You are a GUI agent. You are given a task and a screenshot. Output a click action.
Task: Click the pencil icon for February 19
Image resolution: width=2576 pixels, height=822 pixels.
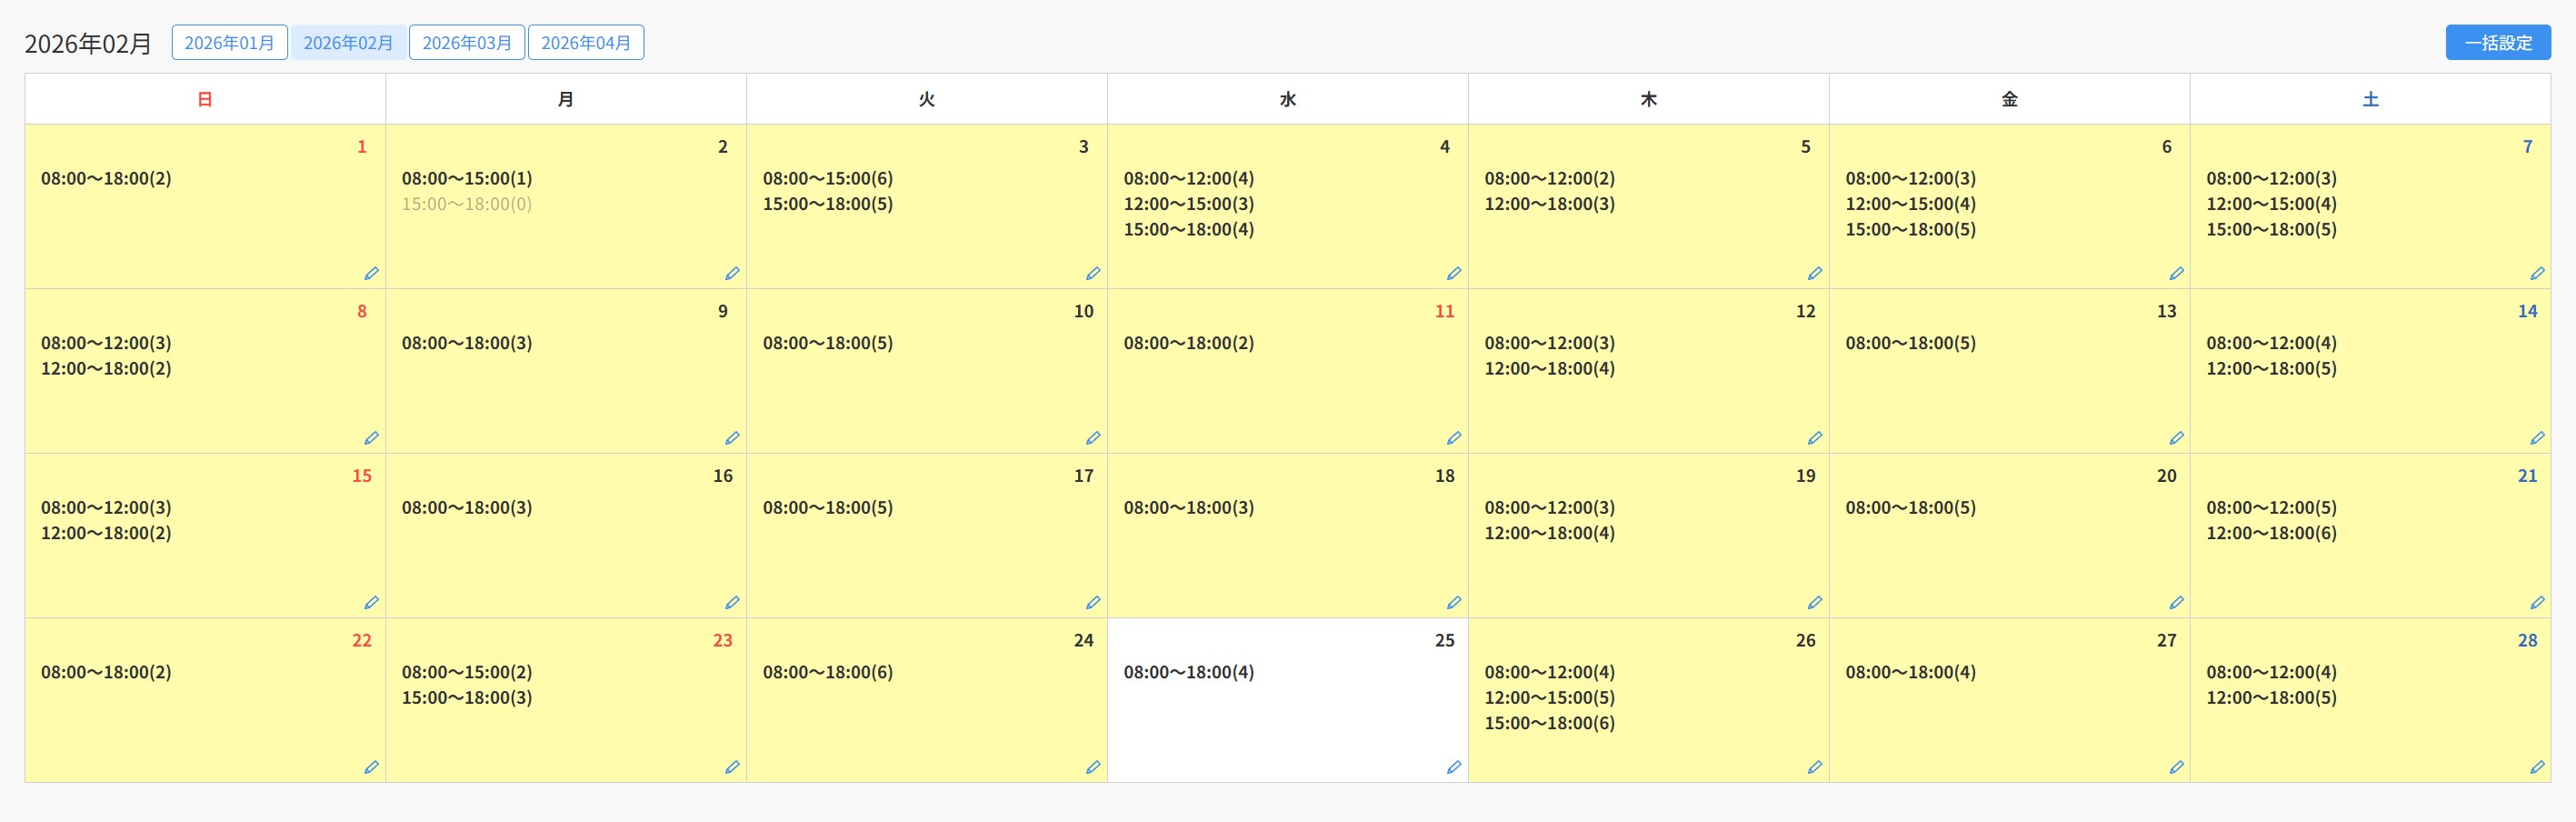coord(1815,603)
